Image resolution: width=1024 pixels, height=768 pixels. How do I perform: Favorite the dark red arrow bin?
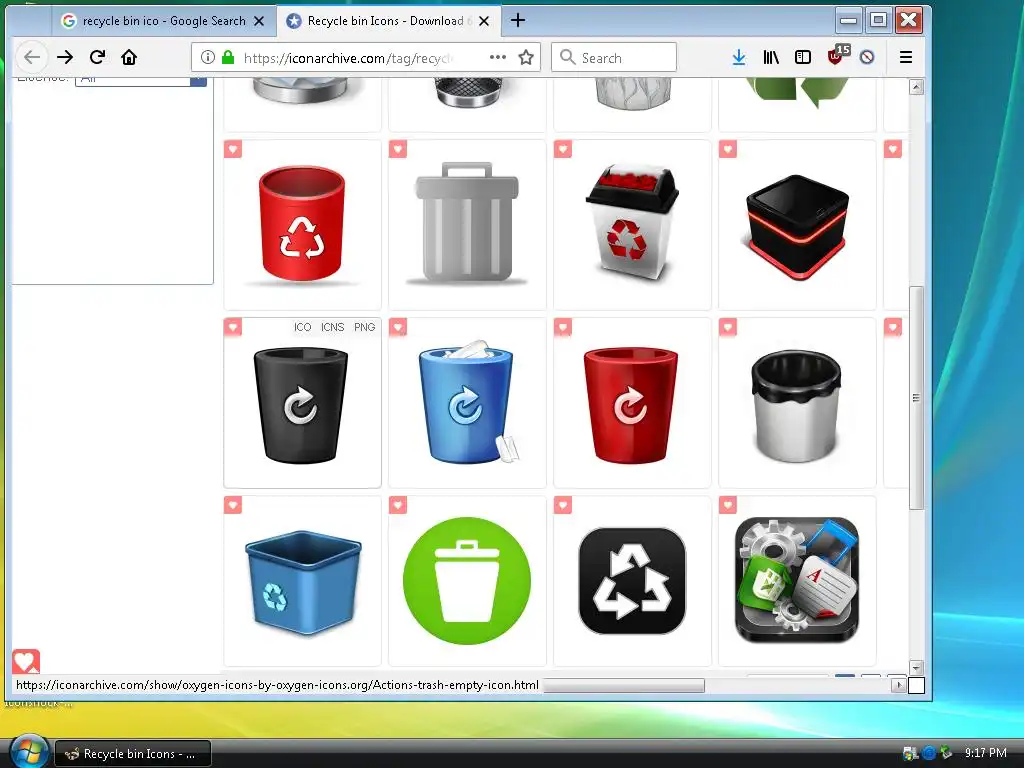(x=562, y=327)
